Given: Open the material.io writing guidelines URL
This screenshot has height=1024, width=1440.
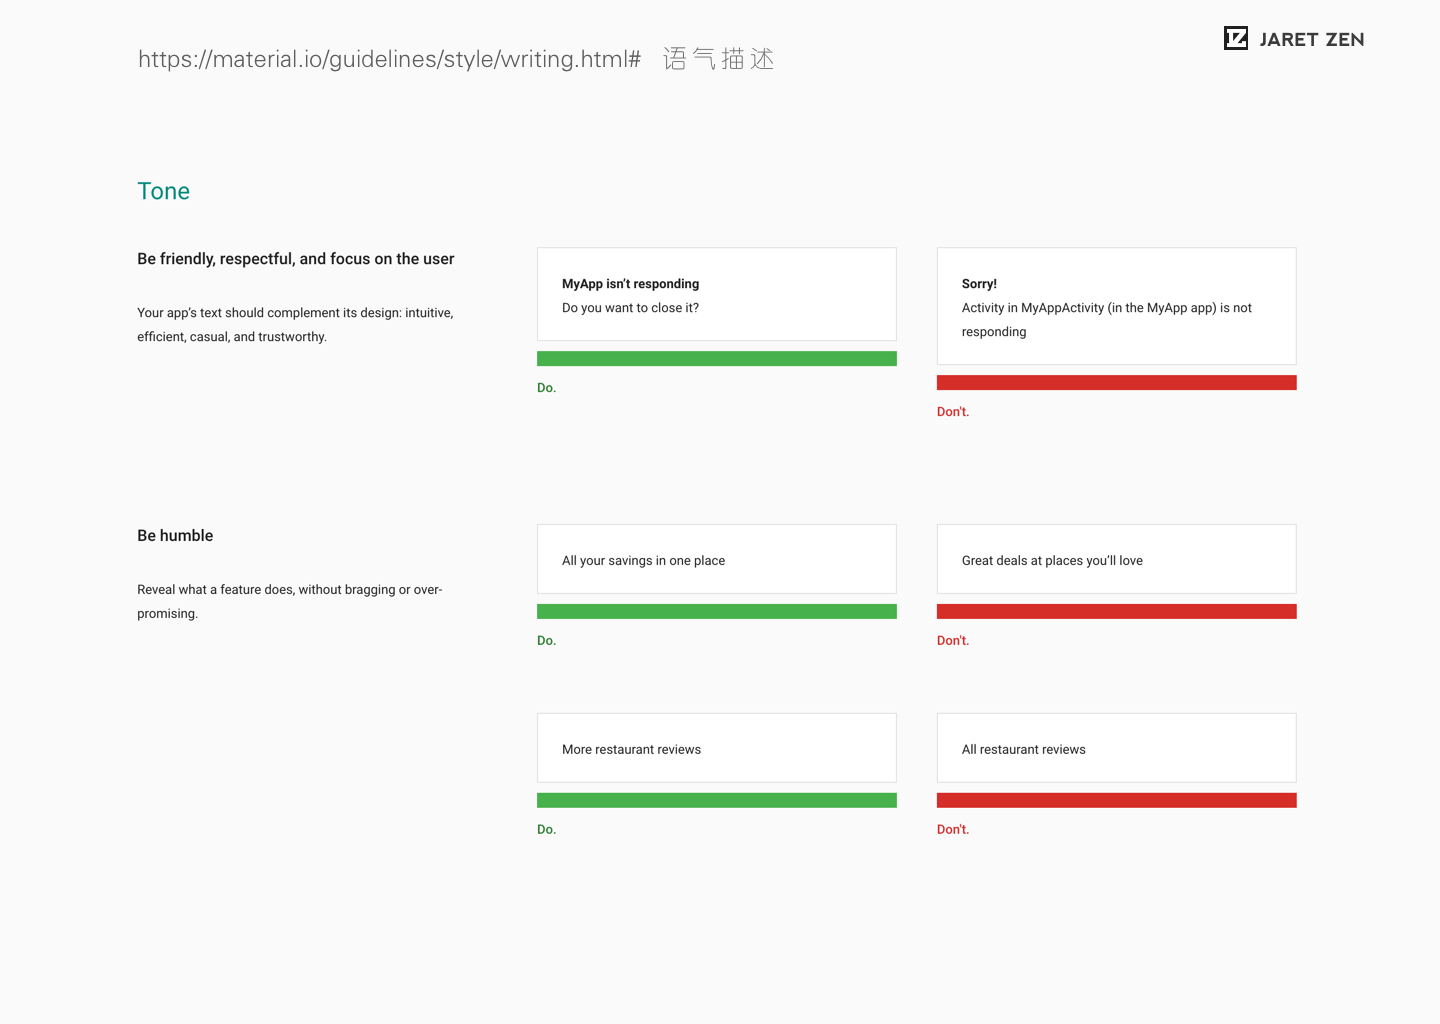Looking at the screenshot, I should 389,60.
